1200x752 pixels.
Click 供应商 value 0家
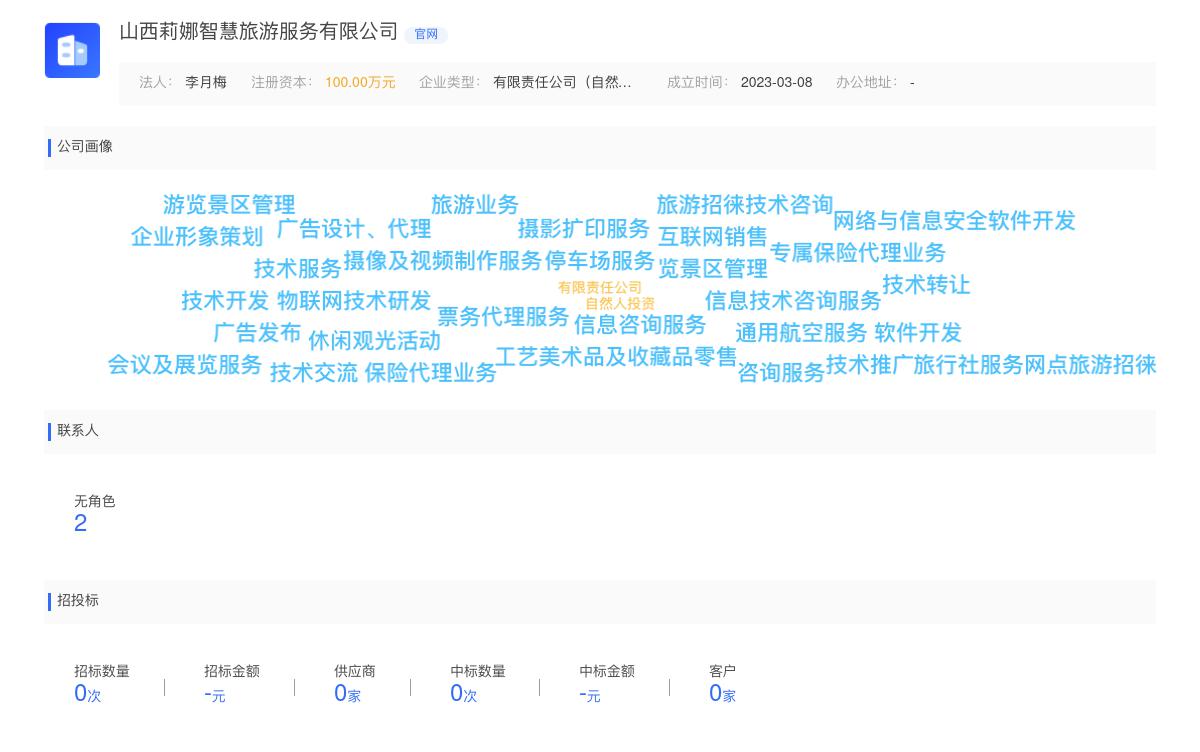(x=347, y=693)
